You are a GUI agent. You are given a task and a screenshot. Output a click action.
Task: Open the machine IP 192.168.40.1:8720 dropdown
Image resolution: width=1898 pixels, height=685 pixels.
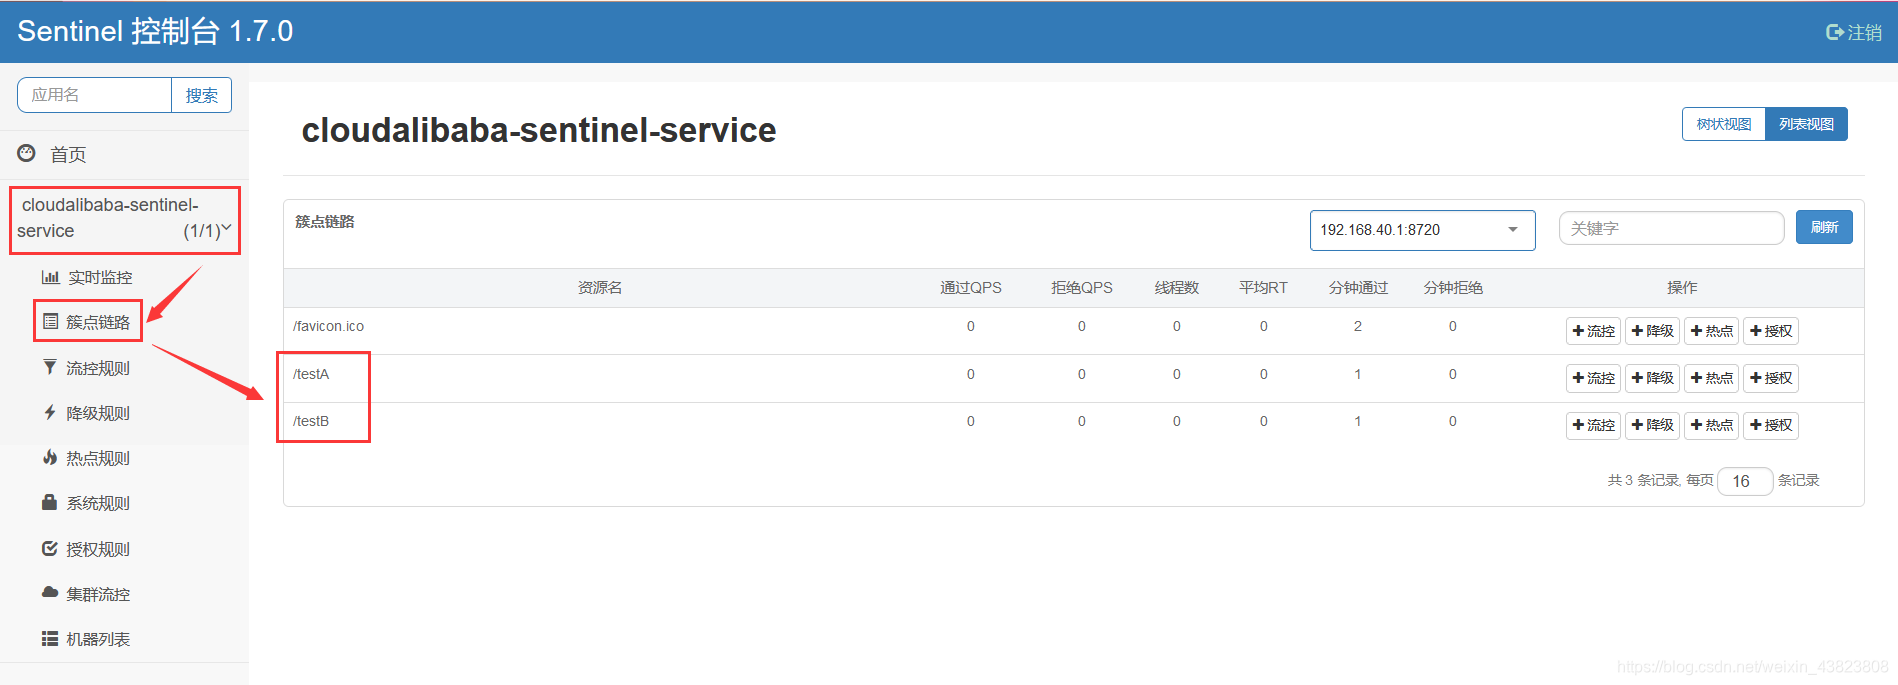[1421, 230]
